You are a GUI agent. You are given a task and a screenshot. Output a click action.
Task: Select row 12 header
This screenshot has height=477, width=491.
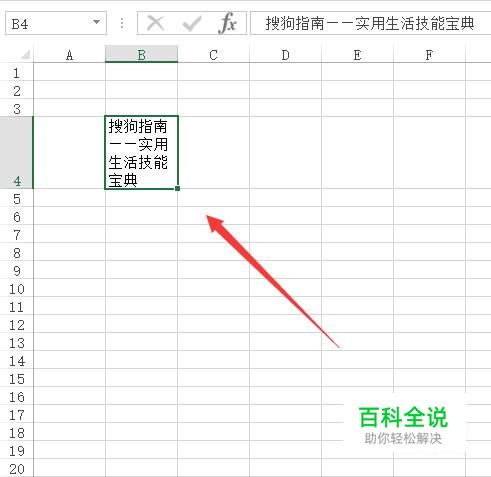[x=17, y=324]
